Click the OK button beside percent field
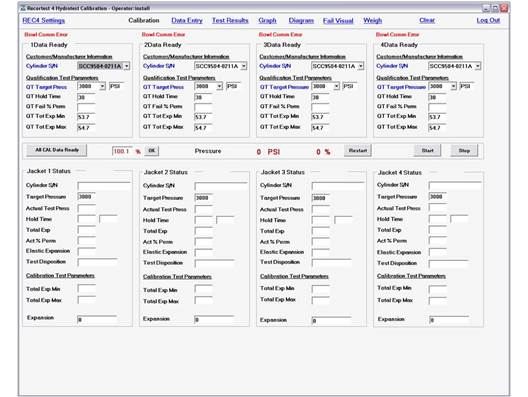The image size is (528, 397). [152, 151]
